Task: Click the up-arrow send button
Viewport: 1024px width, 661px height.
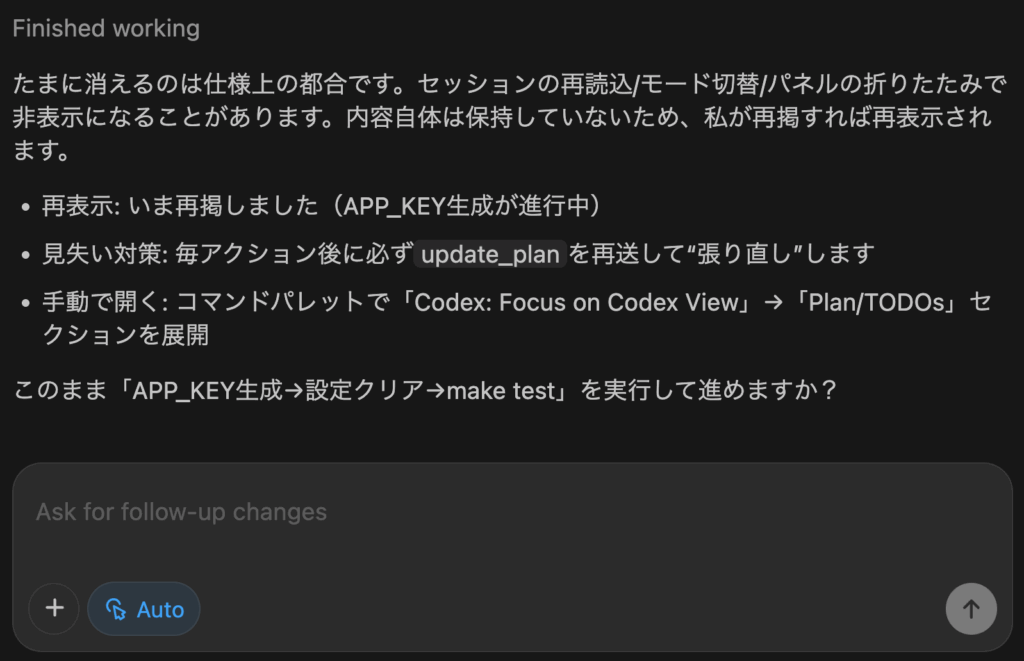Action: pyautogui.click(x=971, y=609)
